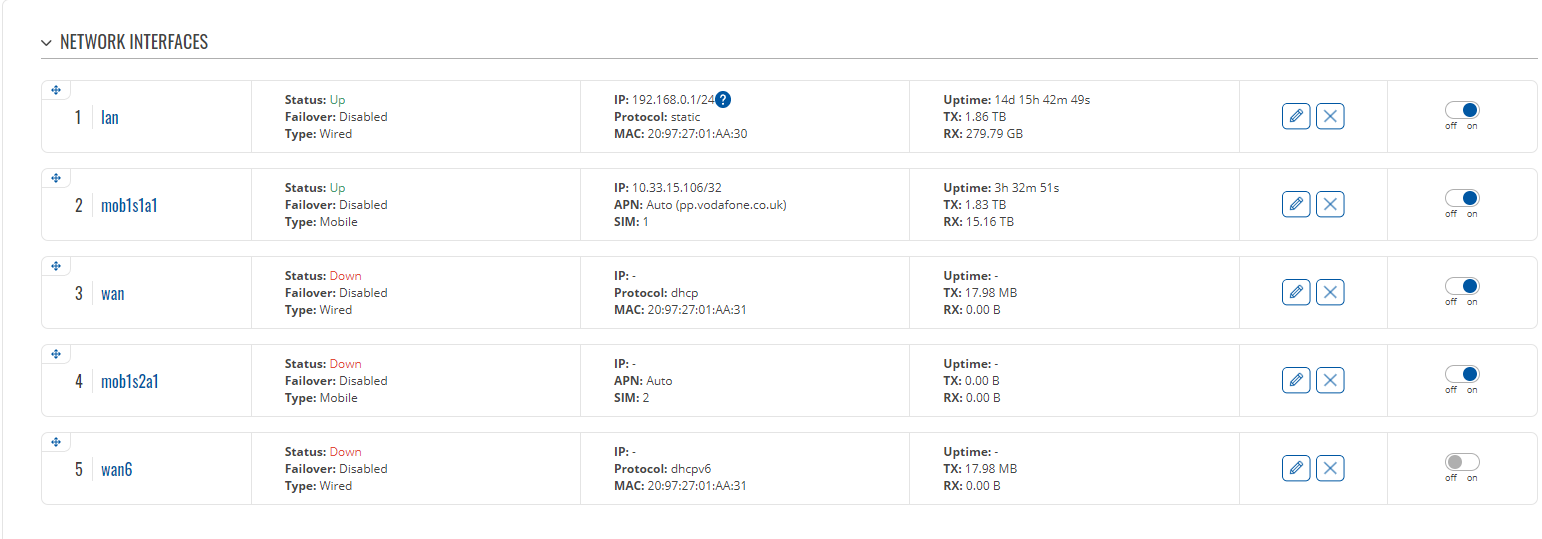Screen dimensions: 1542x539
Task: Collapse the Network Interfaces section chevron
Action: tap(46, 43)
